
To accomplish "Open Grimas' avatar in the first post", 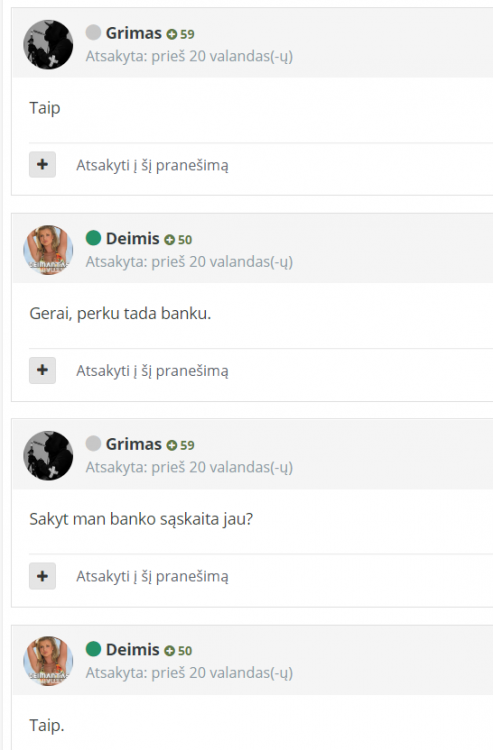I will [x=48, y=44].
